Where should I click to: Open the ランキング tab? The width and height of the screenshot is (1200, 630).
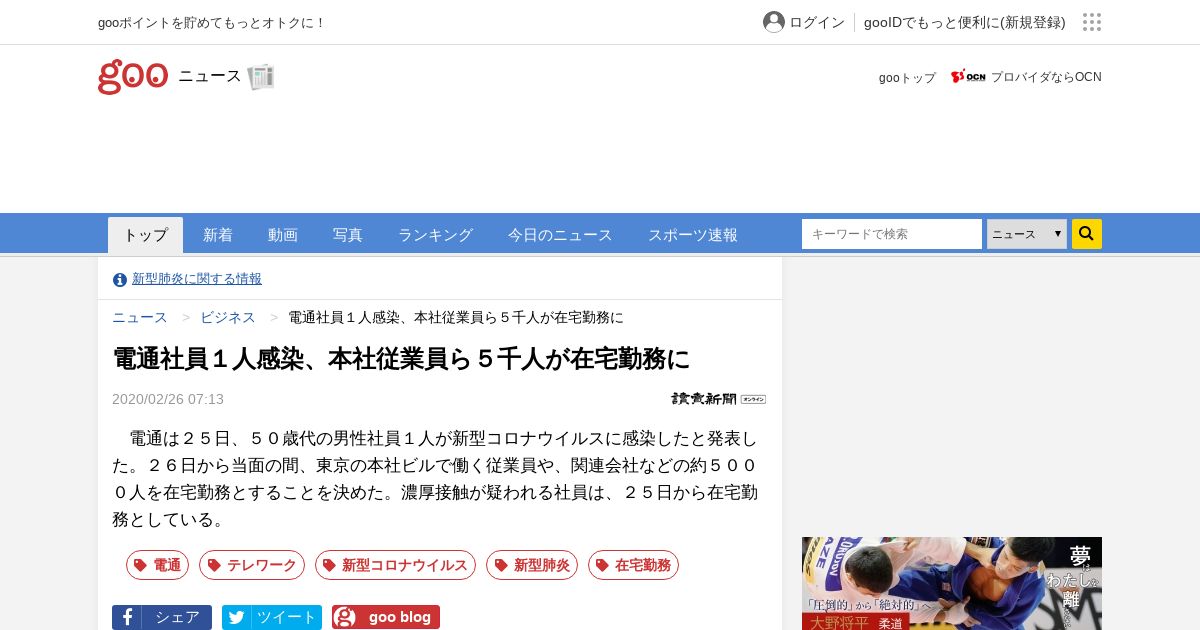[435, 235]
